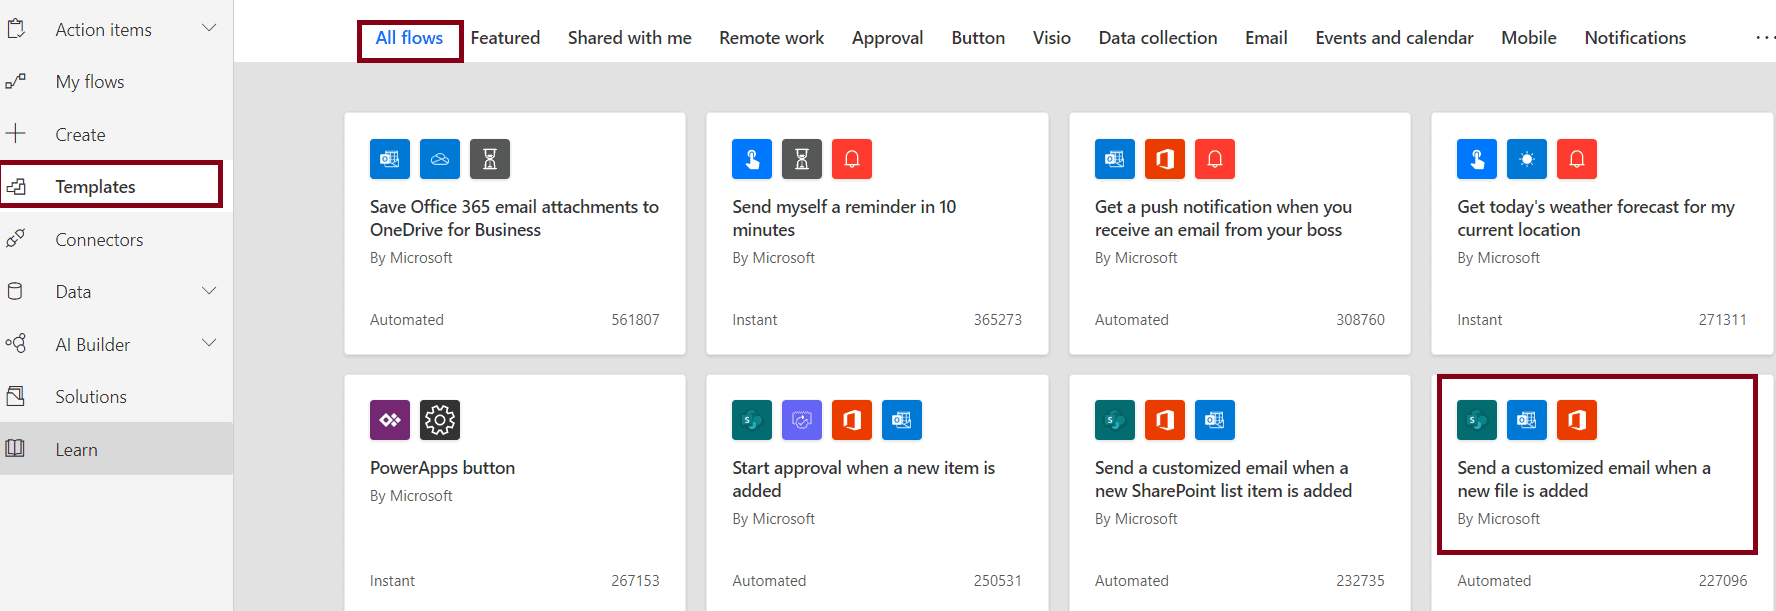Expand the AI Builder chevron
This screenshot has height=611, width=1776.
209,343
